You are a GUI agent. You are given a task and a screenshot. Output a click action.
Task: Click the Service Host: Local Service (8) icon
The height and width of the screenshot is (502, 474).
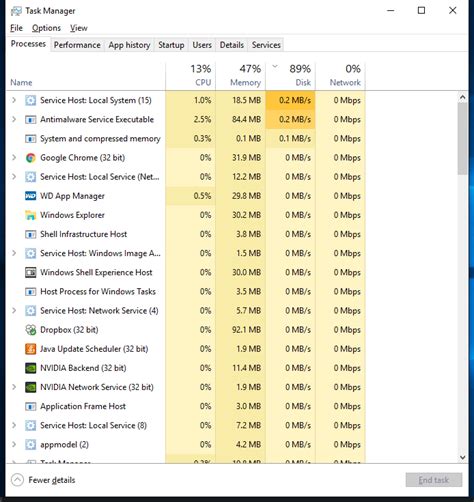click(x=30, y=425)
